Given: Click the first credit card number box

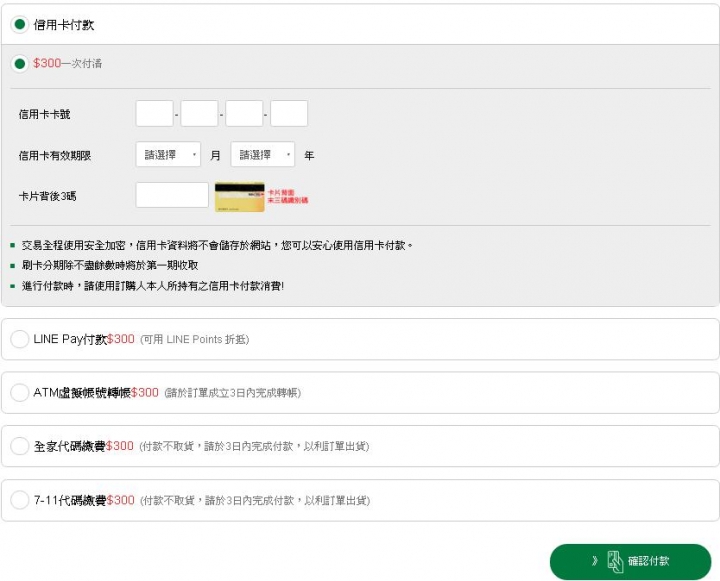Looking at the screenshot, I should (154, 113).
